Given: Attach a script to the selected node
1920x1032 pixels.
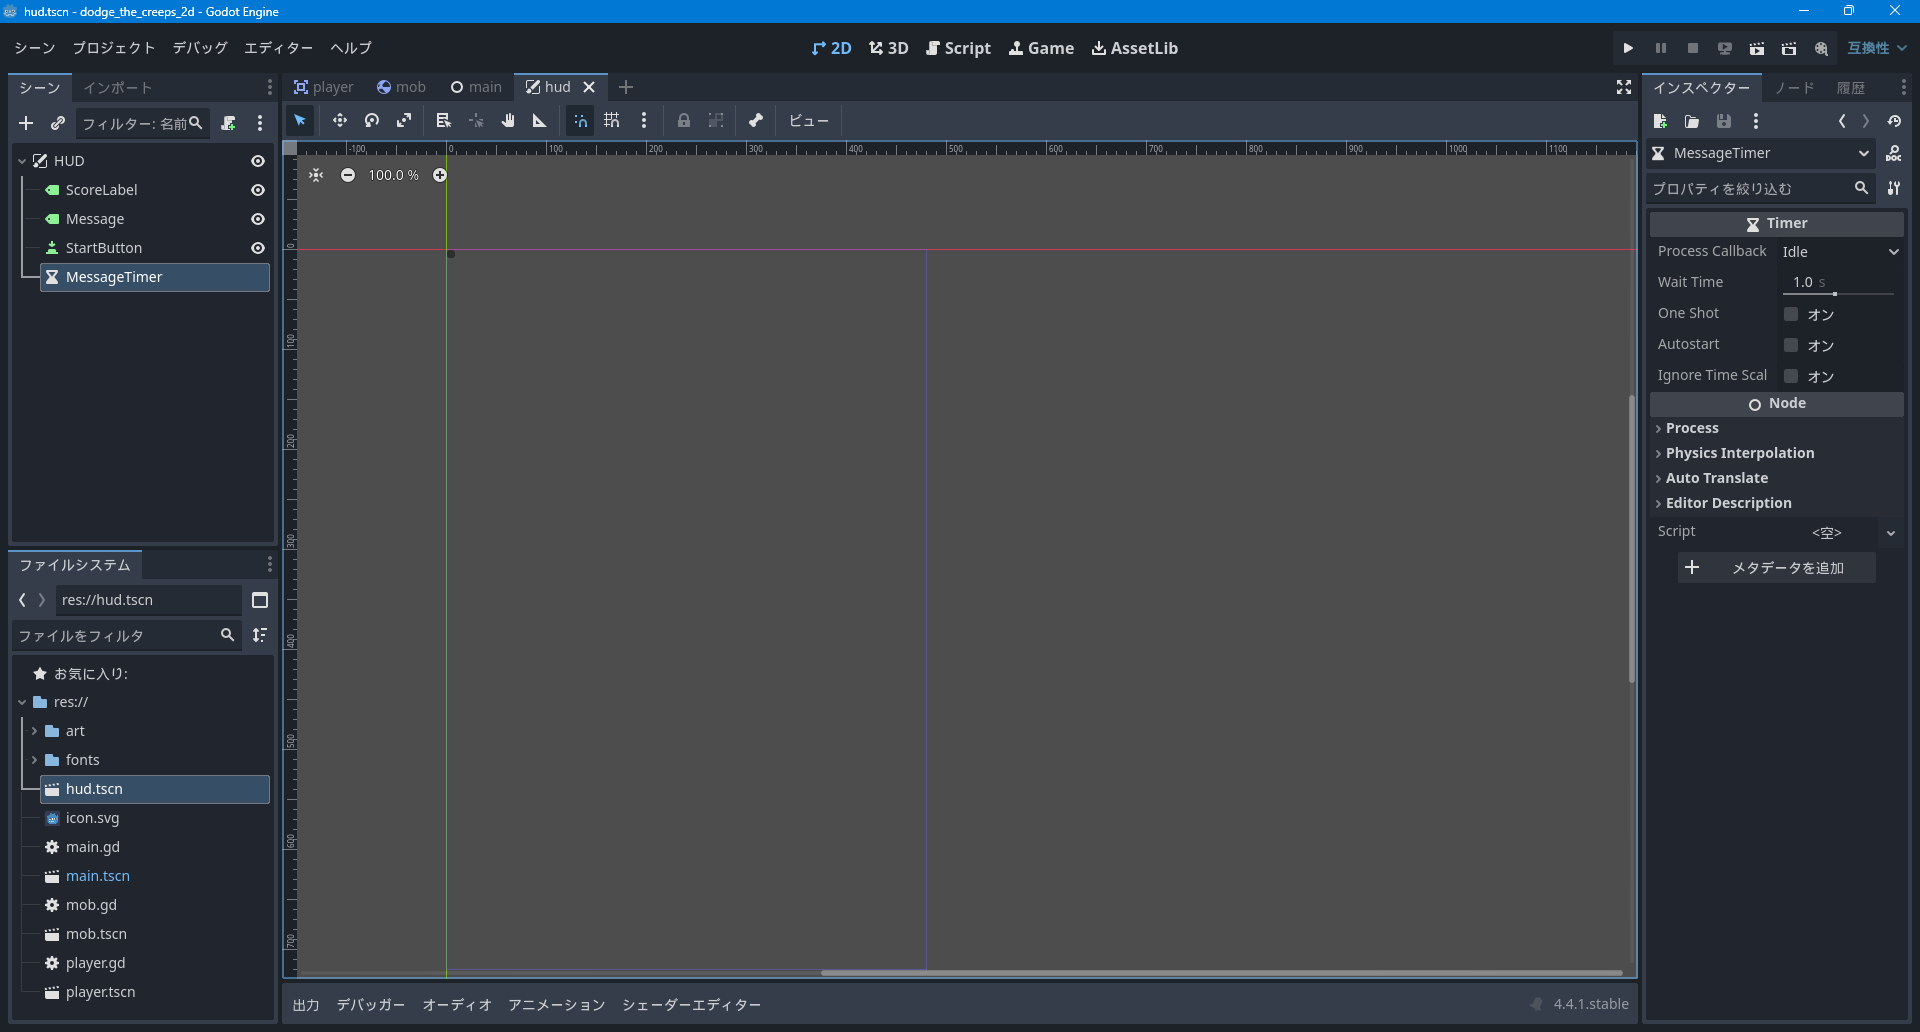Looking at the screenshot, I should pos(229,123).
